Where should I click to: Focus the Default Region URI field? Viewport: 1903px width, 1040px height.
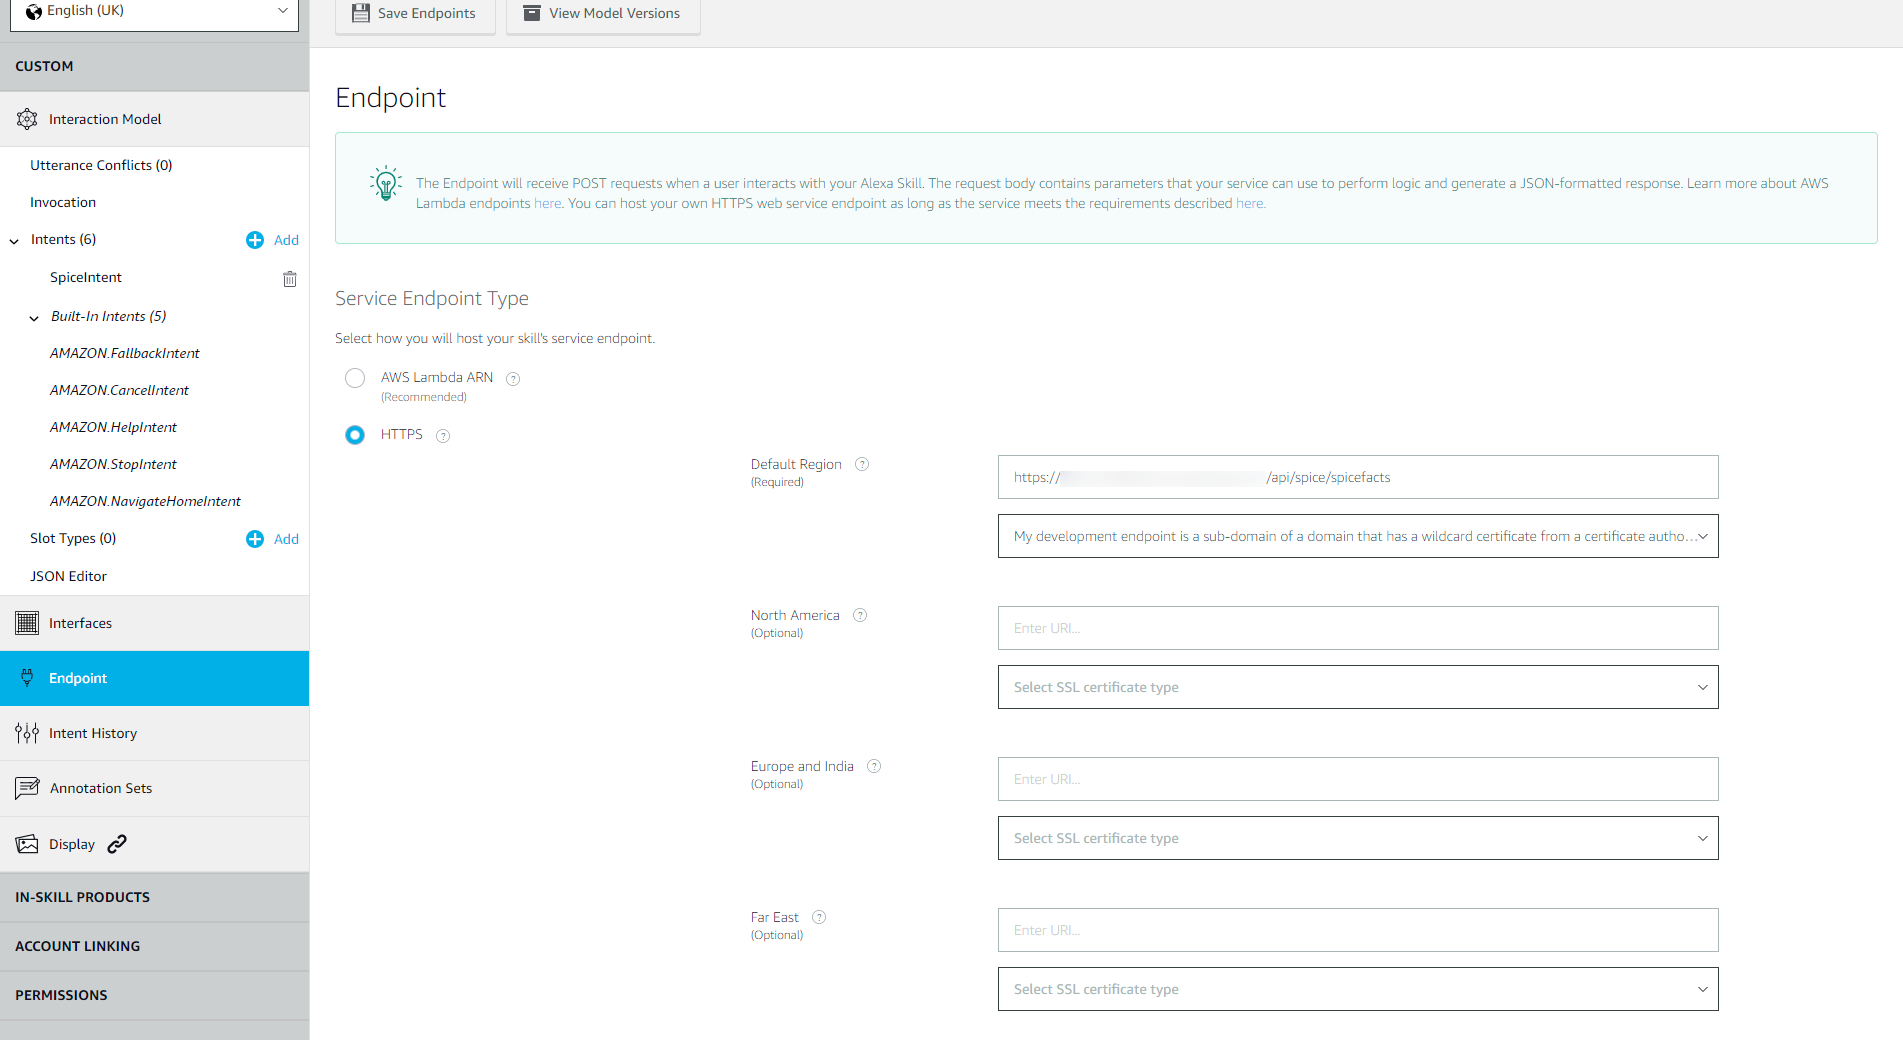click(1358, 477)
